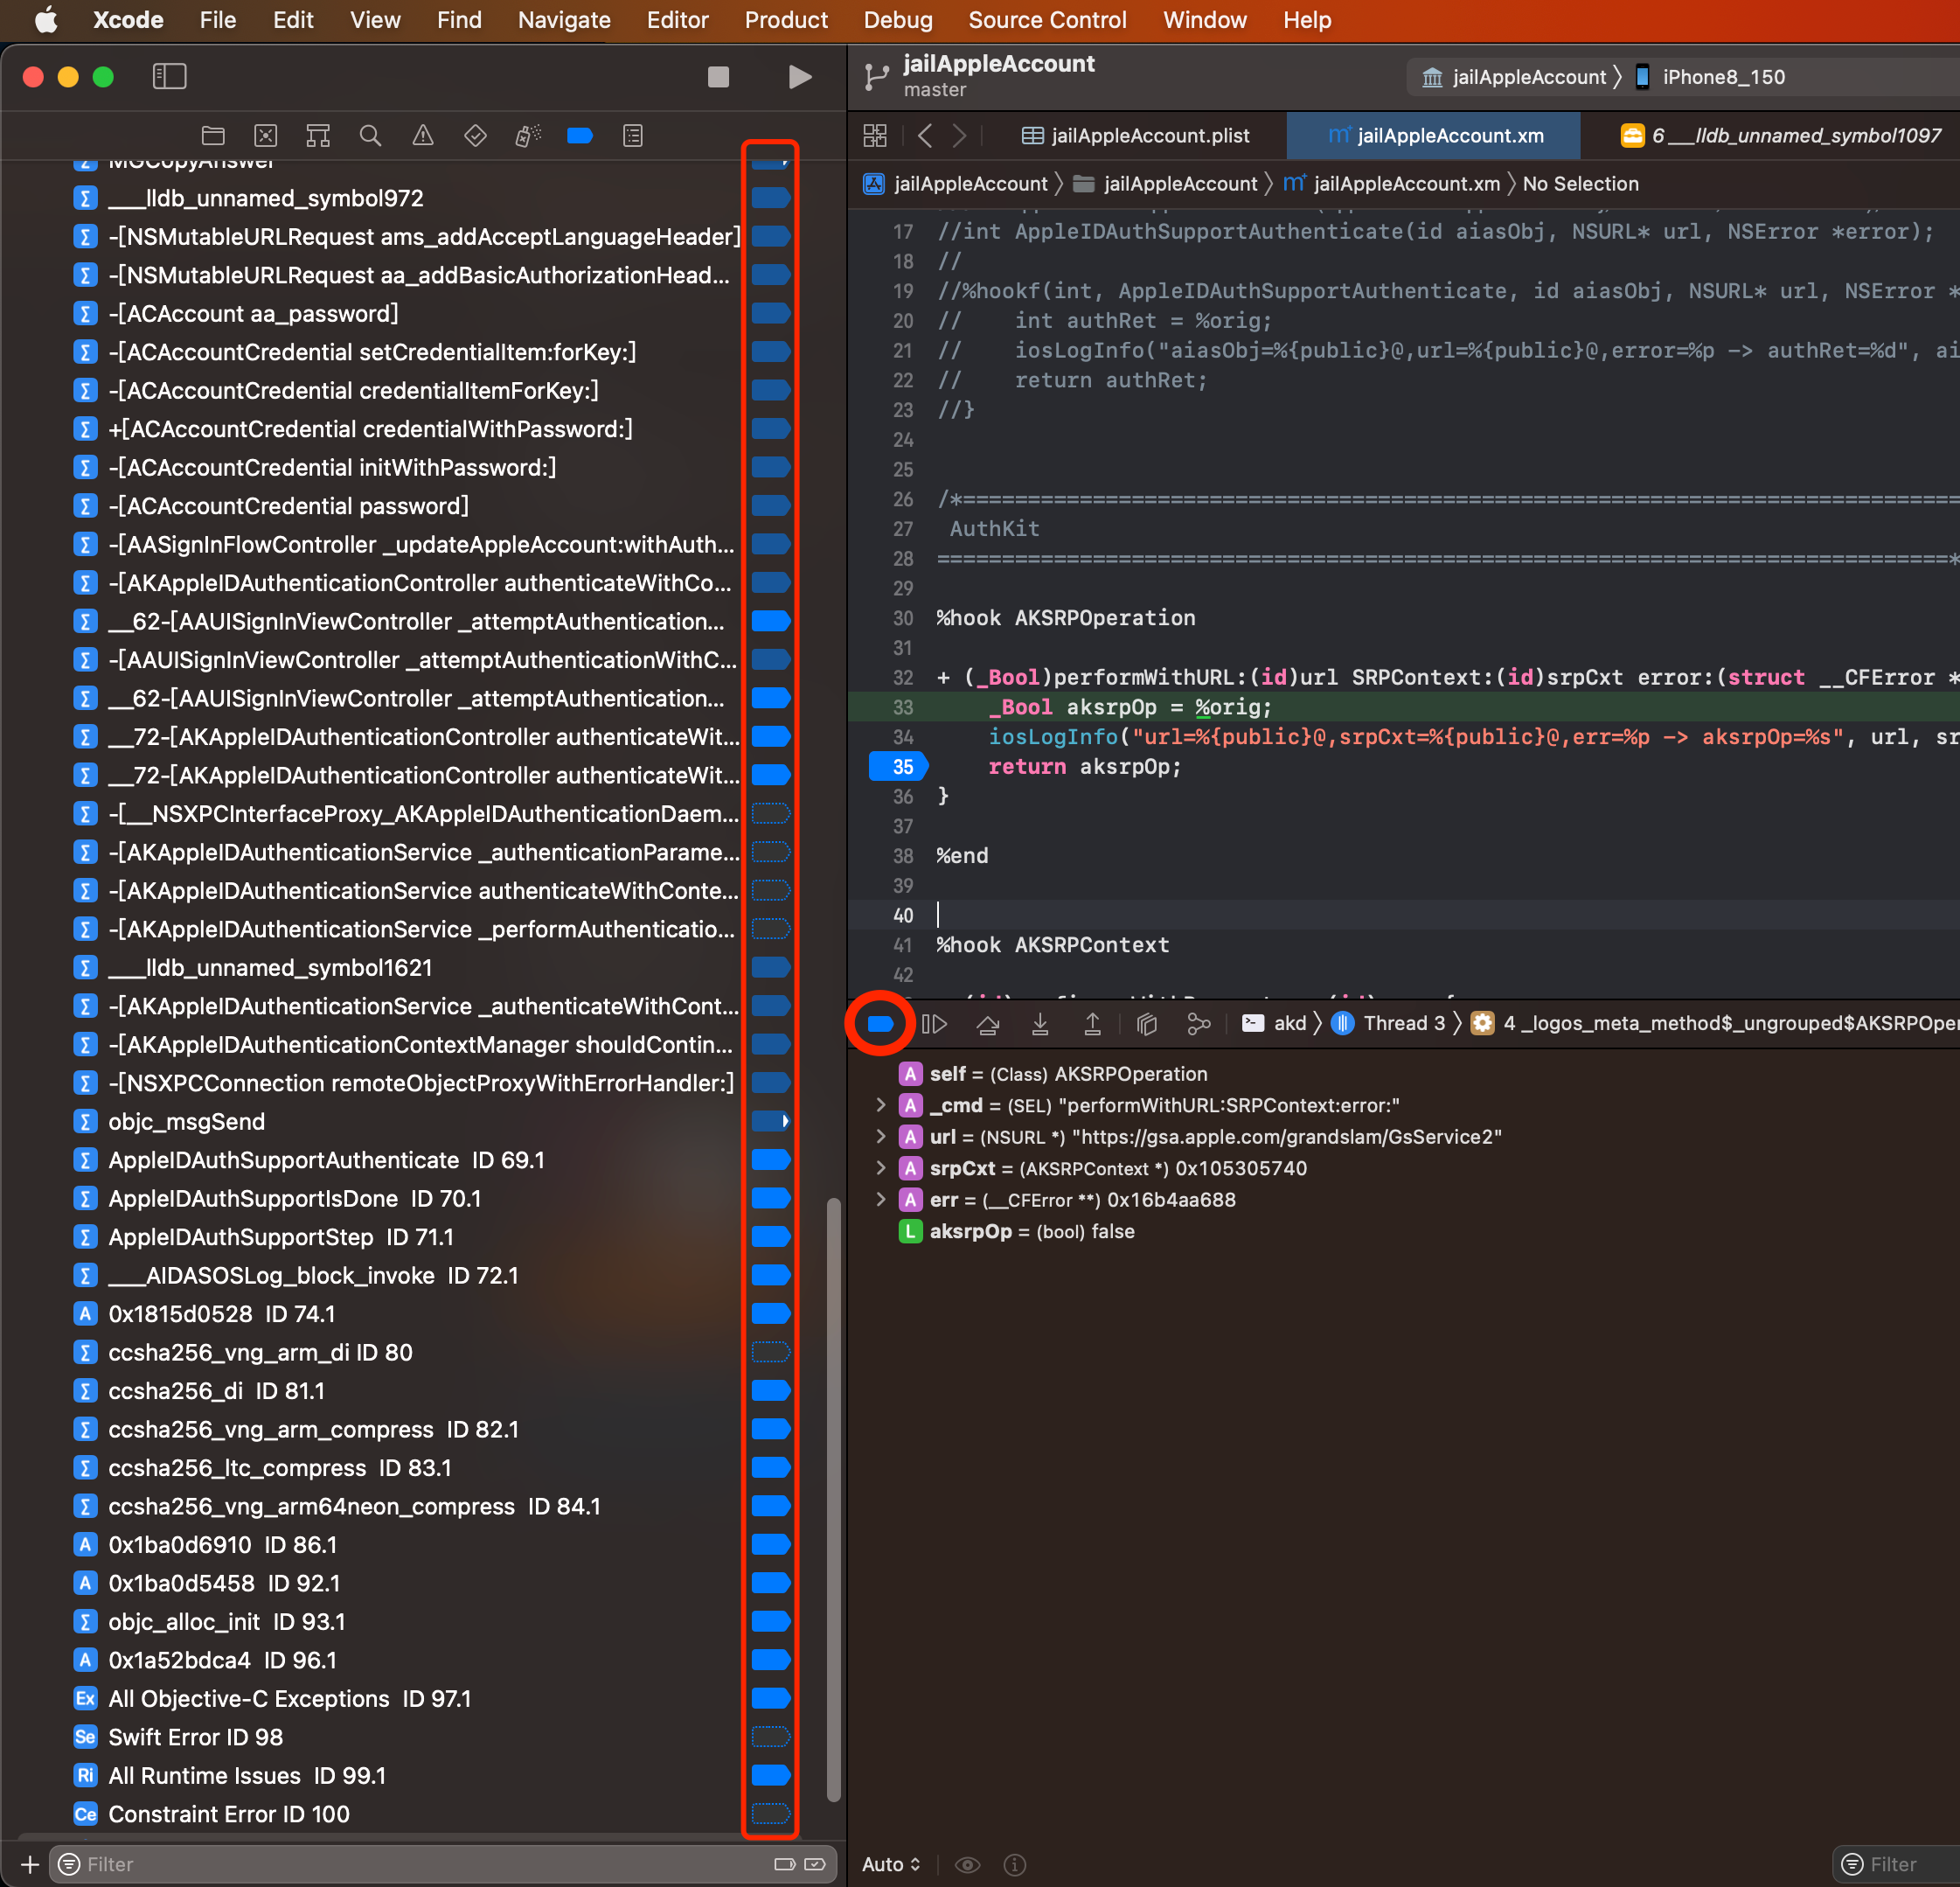This screenshot has height=1887, width=1960.
Task: Open the Symbol navigator
Action: [318, 135]
